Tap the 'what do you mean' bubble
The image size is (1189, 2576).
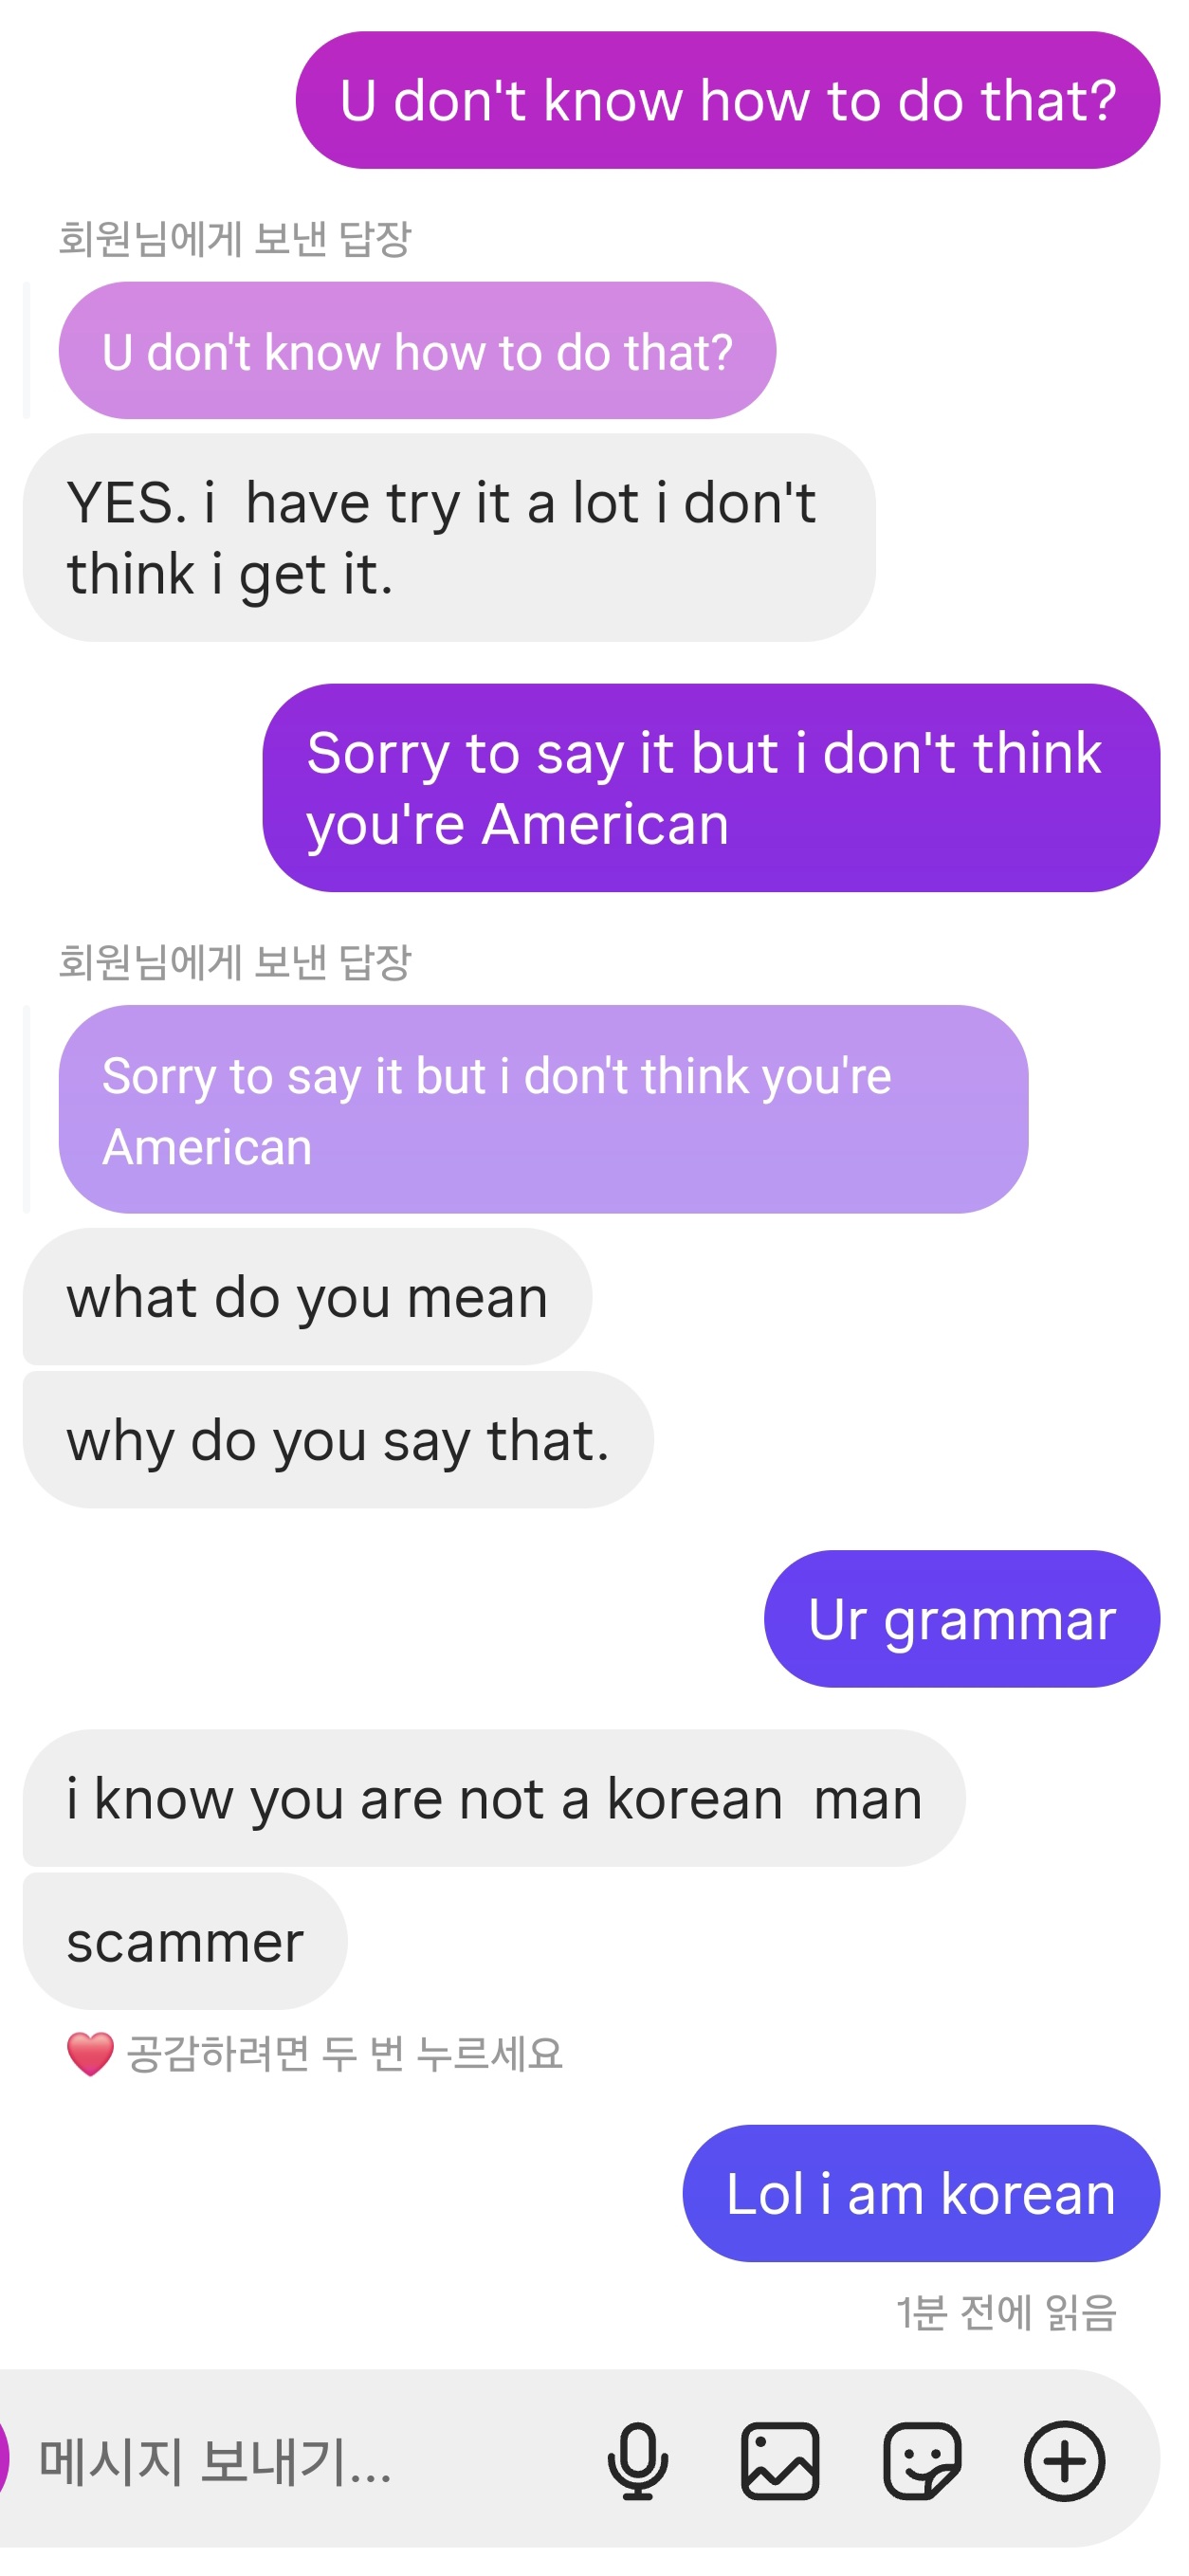pos(307,1296)
